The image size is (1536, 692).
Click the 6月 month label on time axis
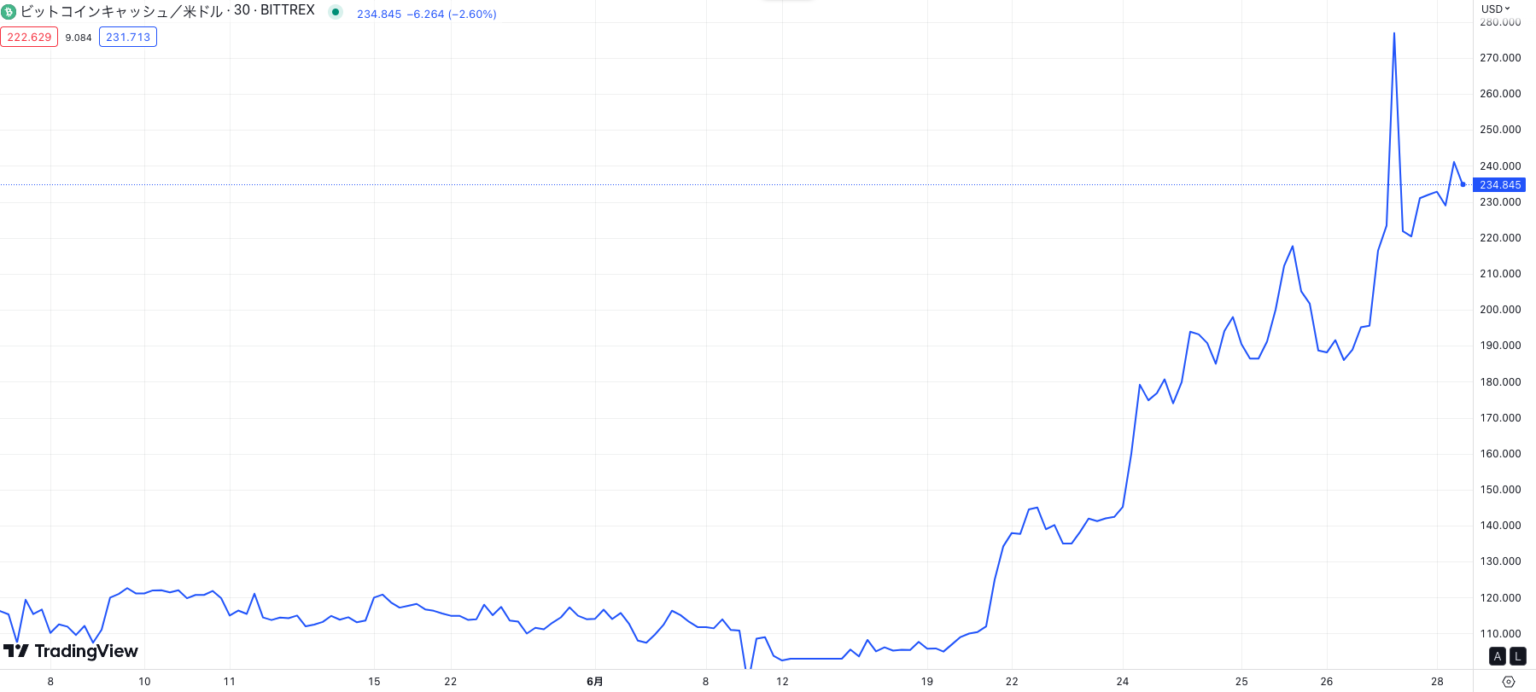595,682
